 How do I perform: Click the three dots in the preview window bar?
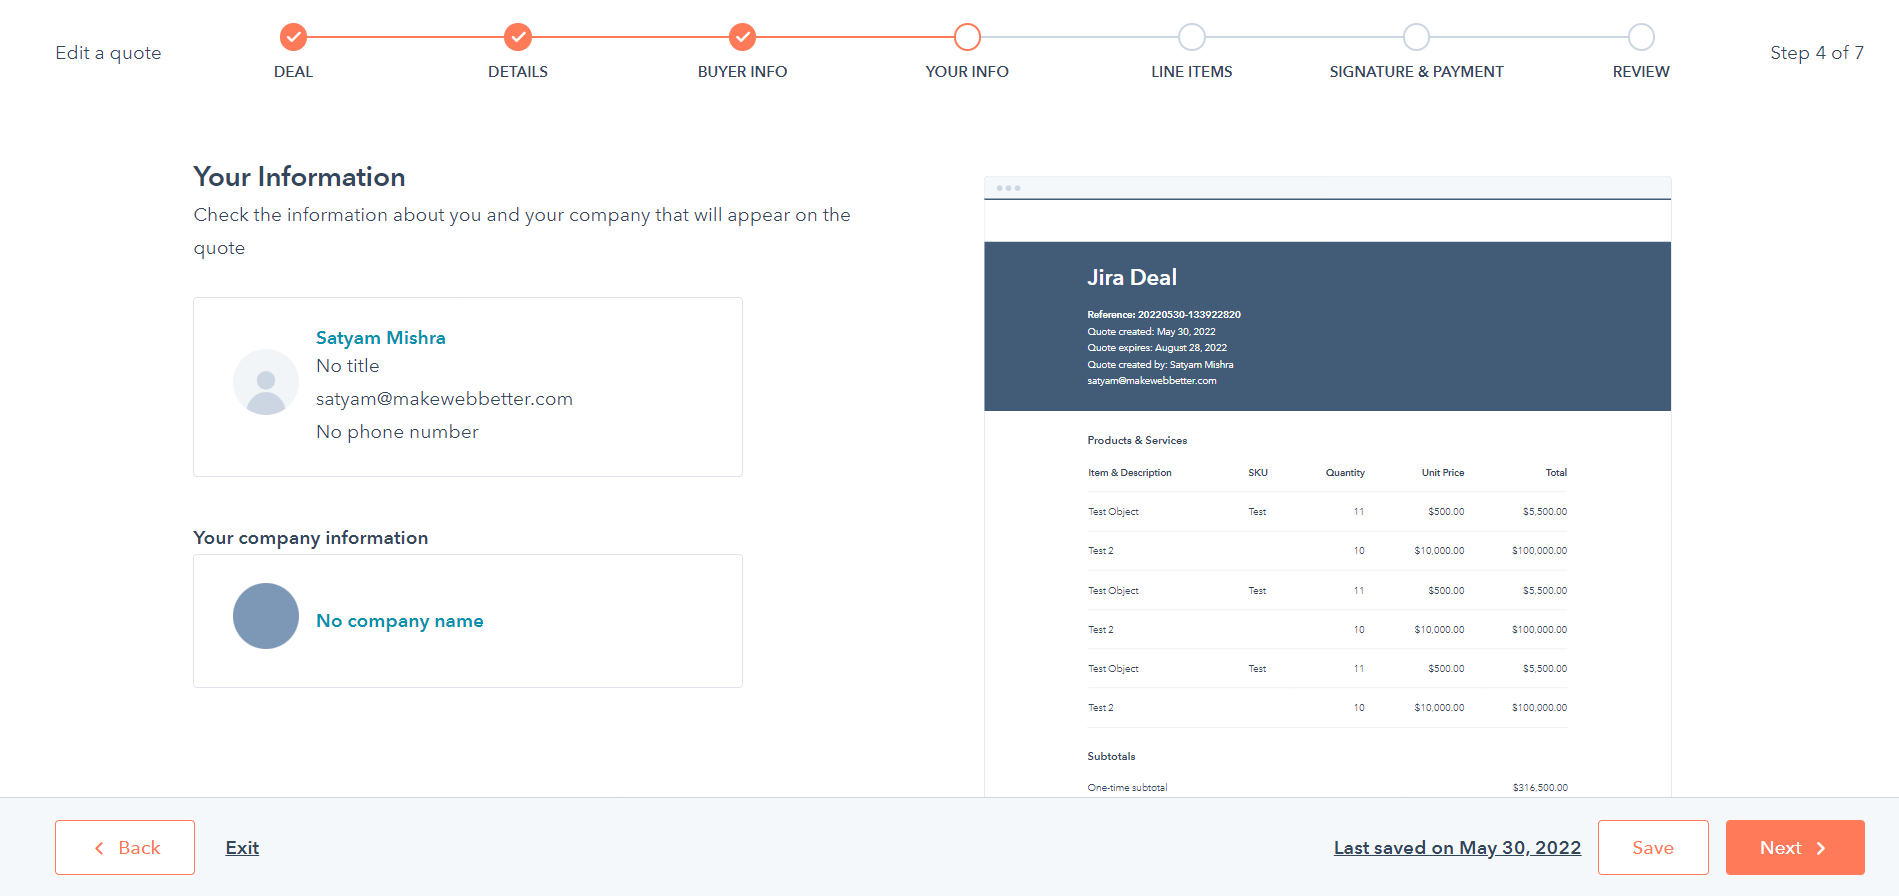coord(1008,188)
